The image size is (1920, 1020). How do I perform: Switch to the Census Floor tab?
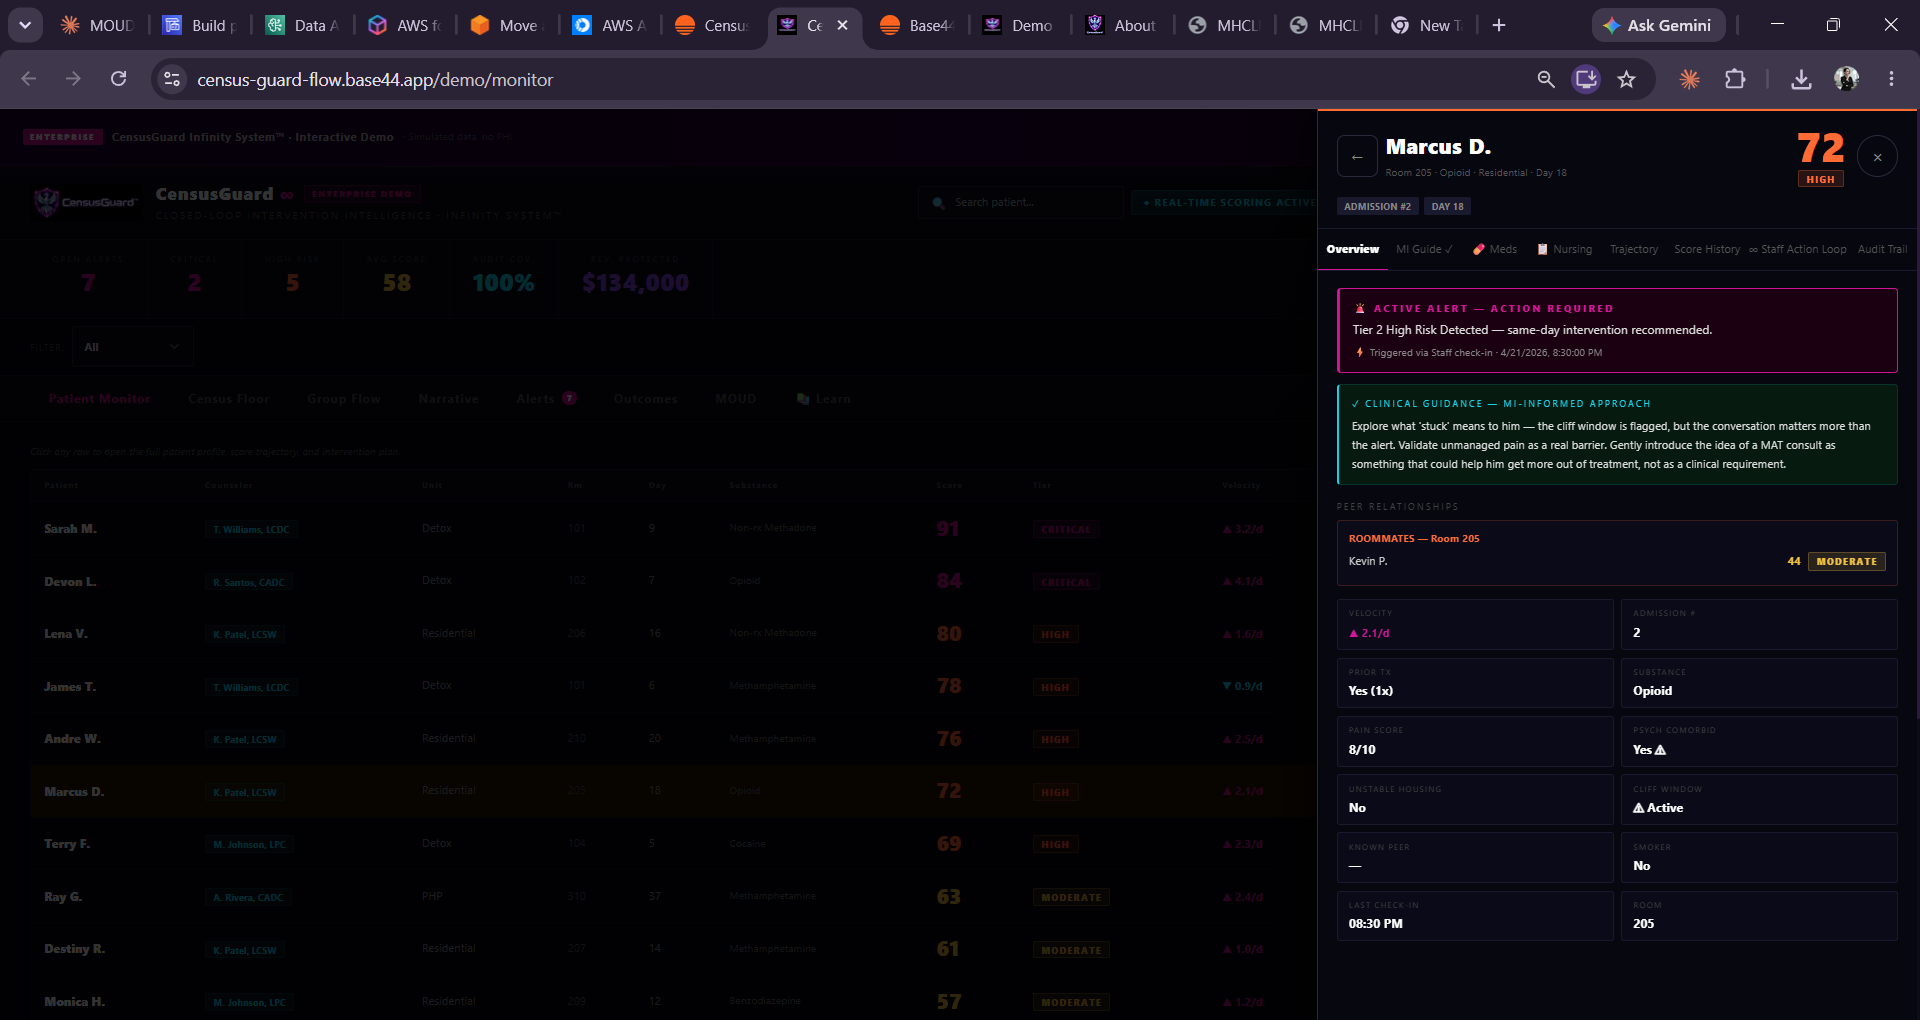(228, 399)
